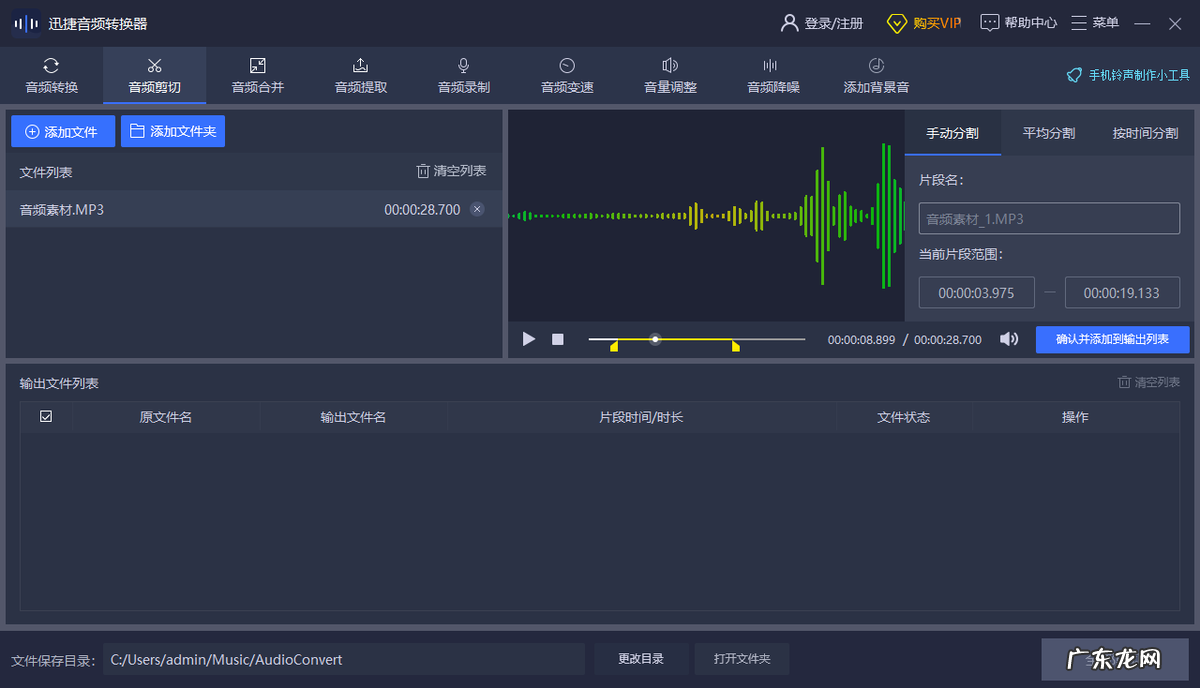Click the segment name input field
This screenshot has height=688, width=1200.
click(x=1048, y=218)
